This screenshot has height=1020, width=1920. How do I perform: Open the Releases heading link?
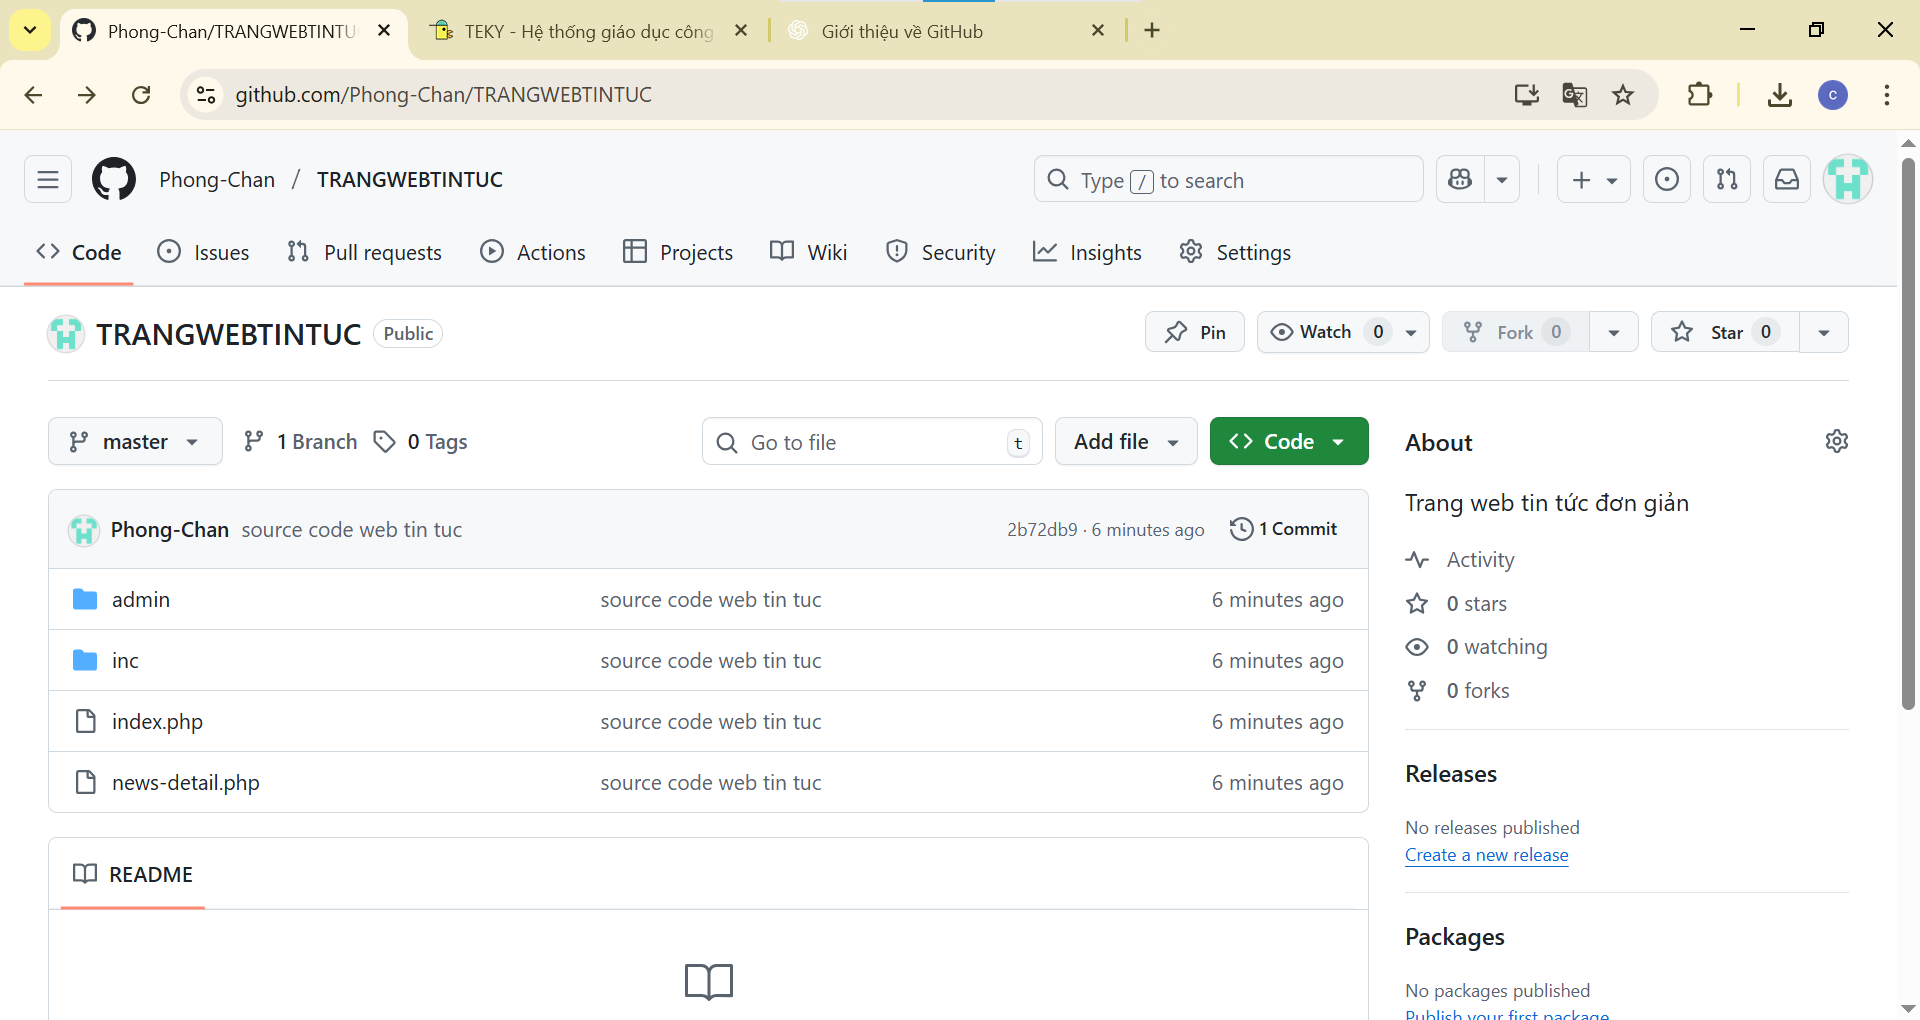pos(1451,774)
